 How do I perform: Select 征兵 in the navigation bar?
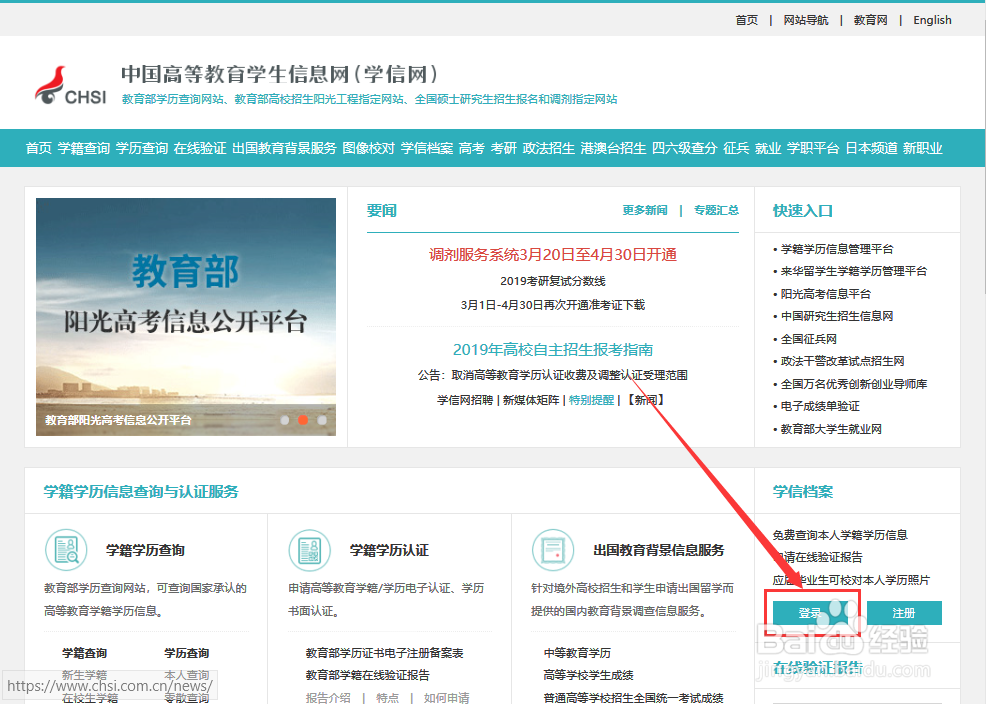click(736, 148)
